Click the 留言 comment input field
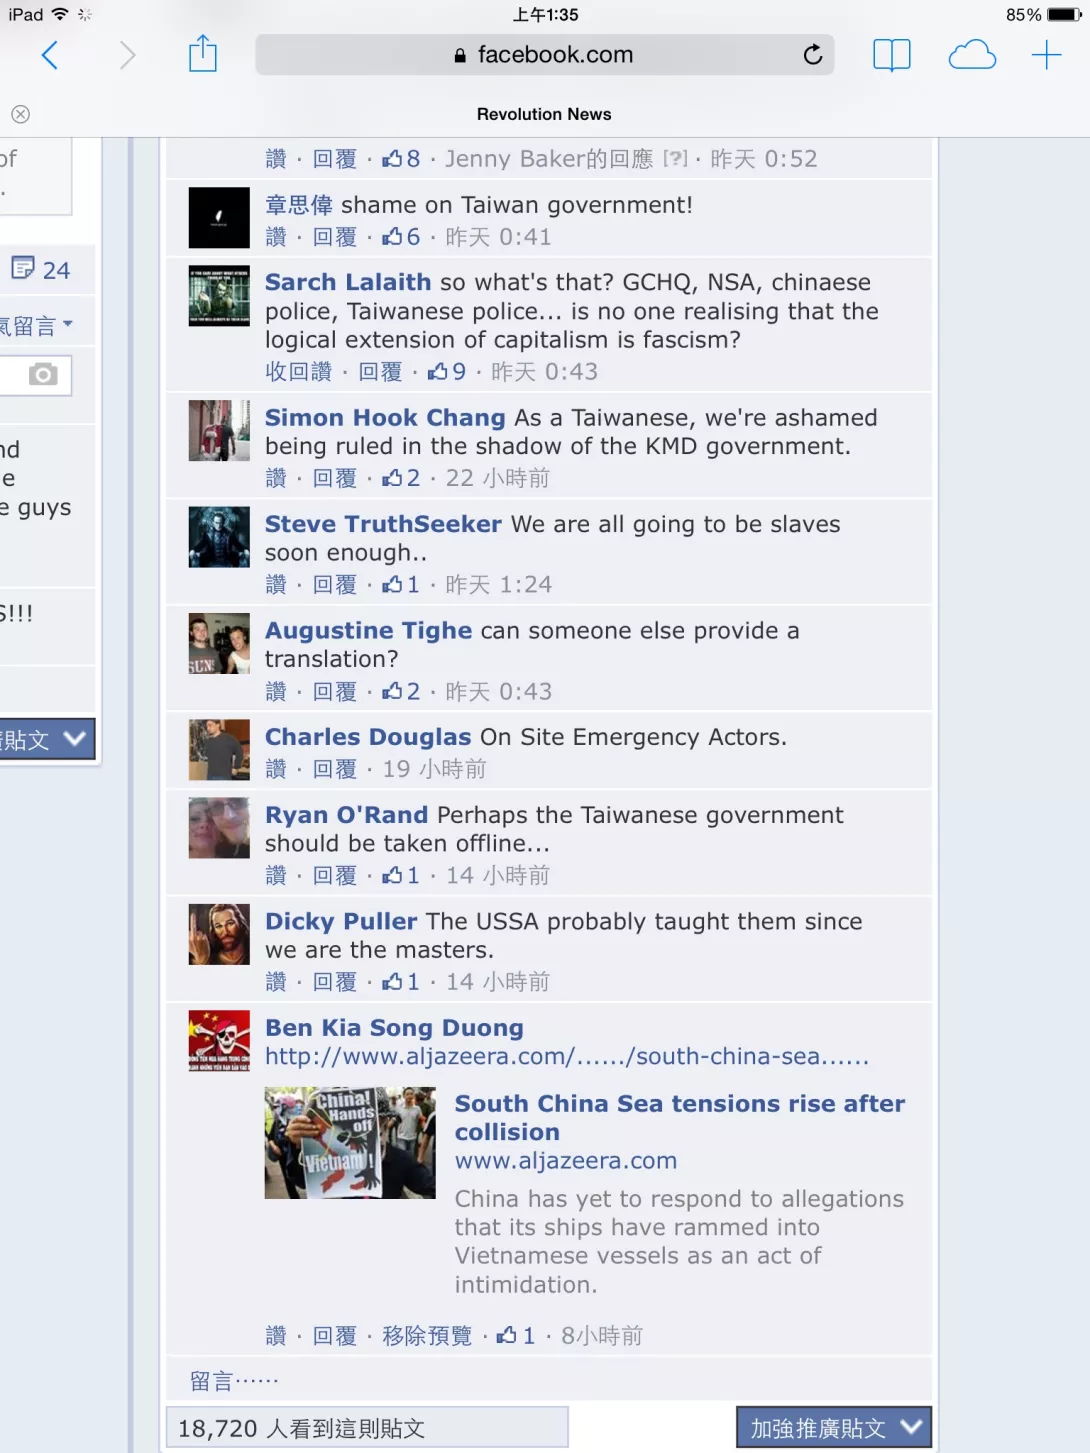The image size is (1090, 1453). click(548, 1382)
